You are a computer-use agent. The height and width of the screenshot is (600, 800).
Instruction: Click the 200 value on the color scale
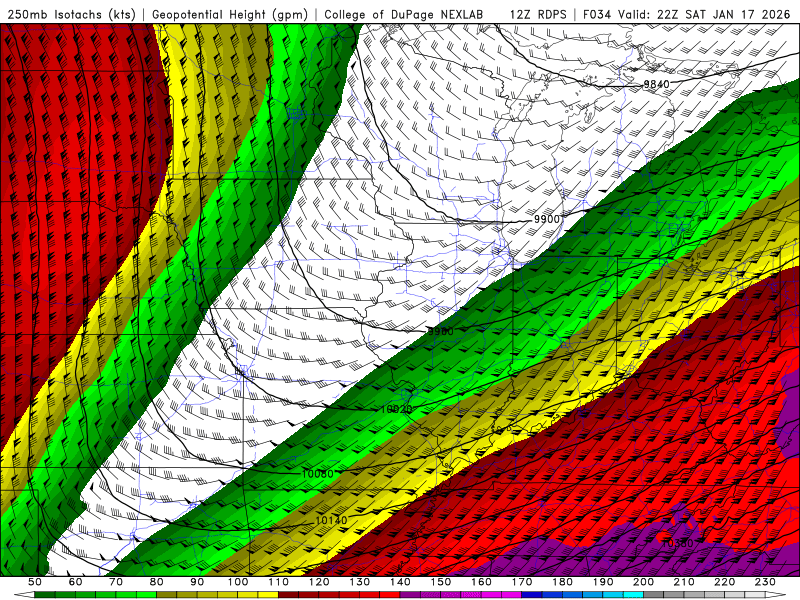tap(644, 582)
